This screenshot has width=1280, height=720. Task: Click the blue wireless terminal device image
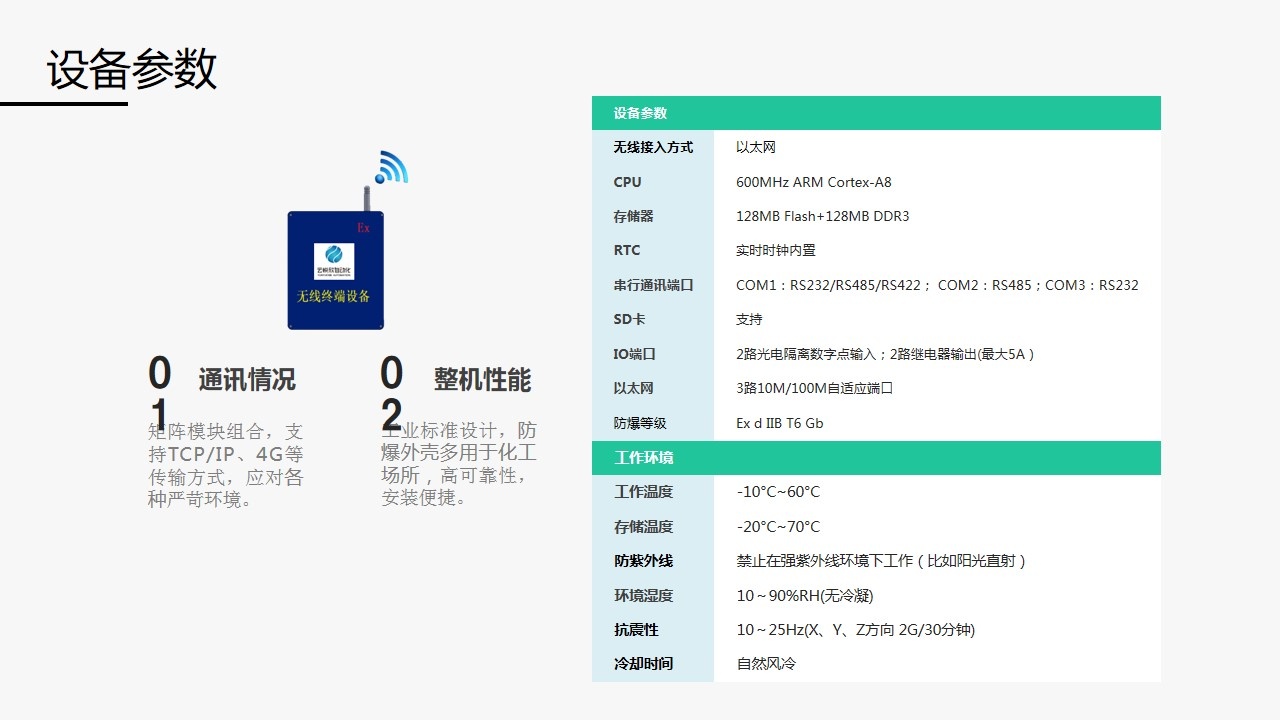click(336, 270)
